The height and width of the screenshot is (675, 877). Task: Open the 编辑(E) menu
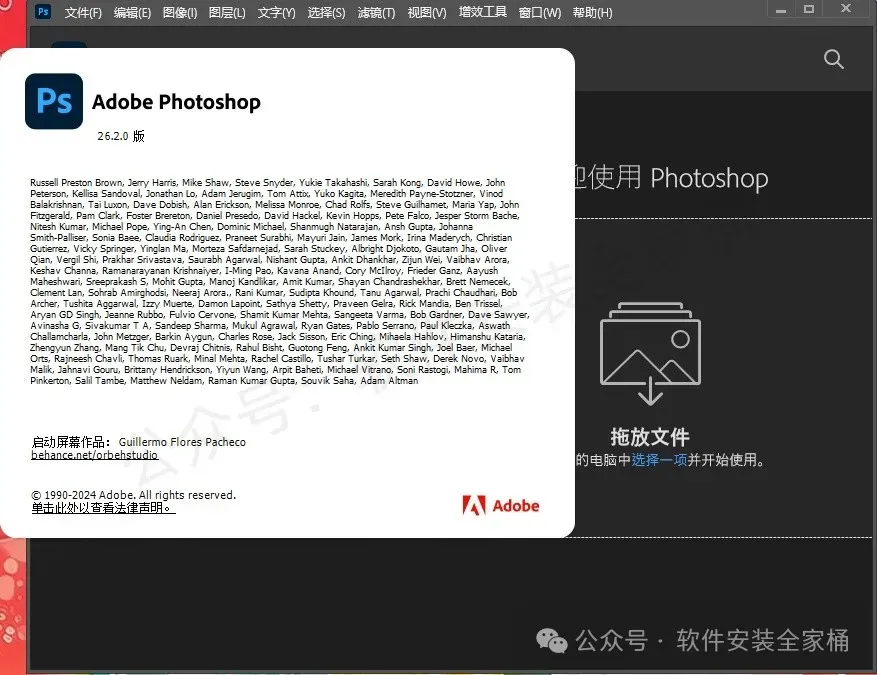(132, 12)
